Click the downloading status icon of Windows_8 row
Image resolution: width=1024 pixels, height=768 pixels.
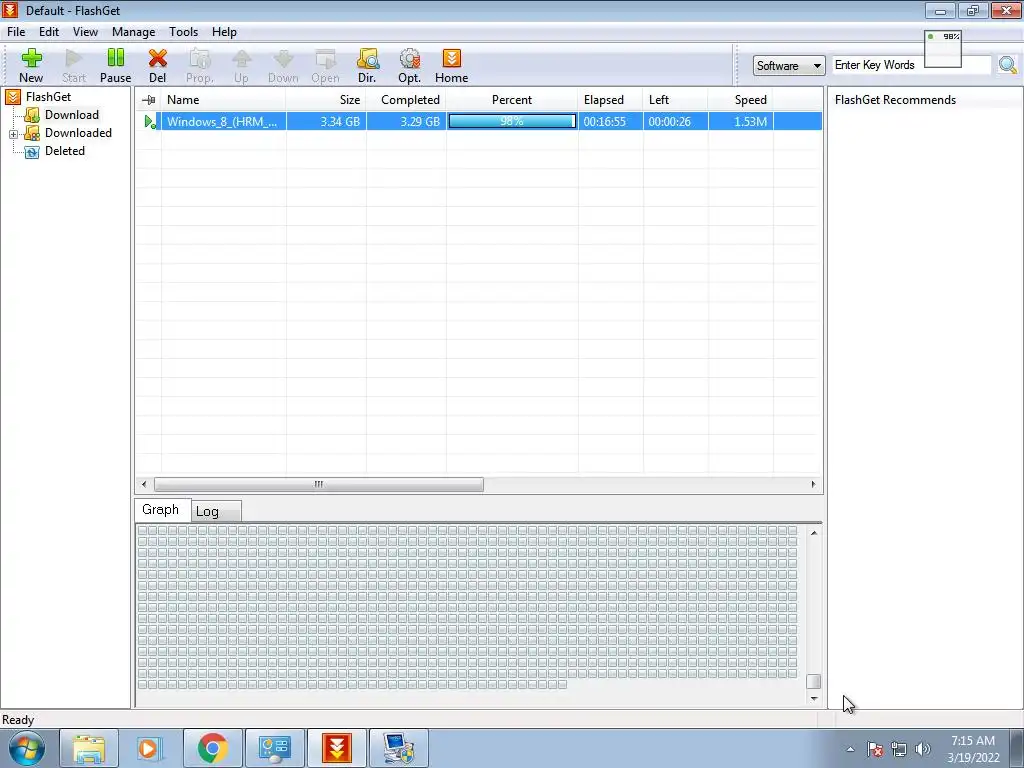[x=150, y=121]
